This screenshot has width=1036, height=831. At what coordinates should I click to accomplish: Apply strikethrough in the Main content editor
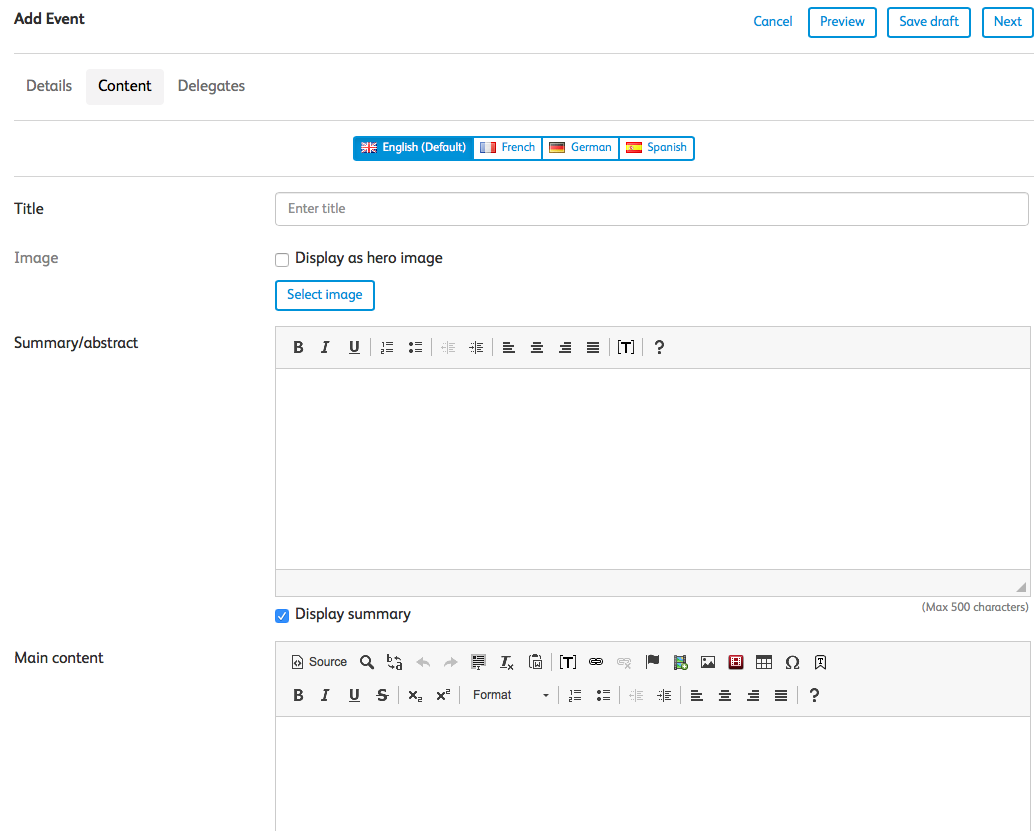click(382, 695)
